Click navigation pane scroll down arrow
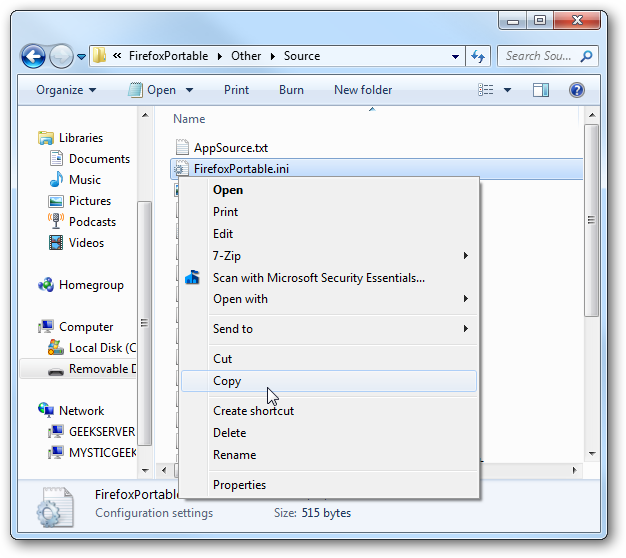 pos(145,471)
